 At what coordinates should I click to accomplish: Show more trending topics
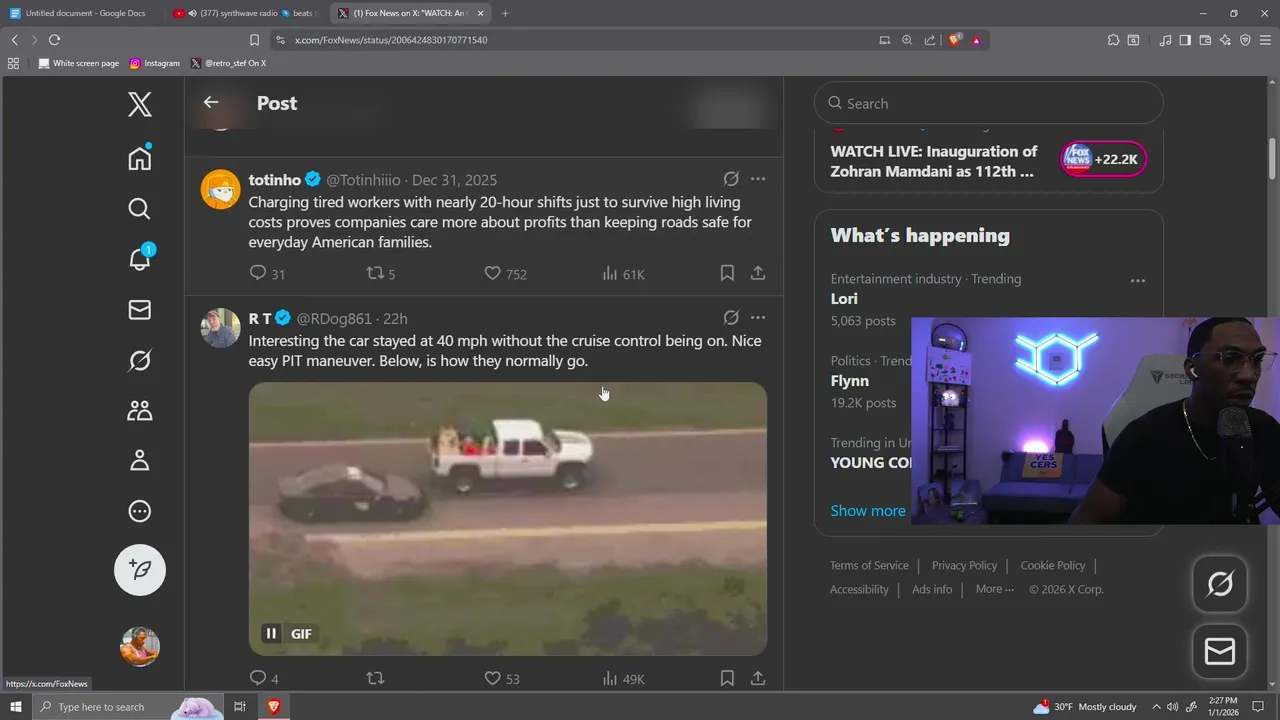[x=868, y=510]
